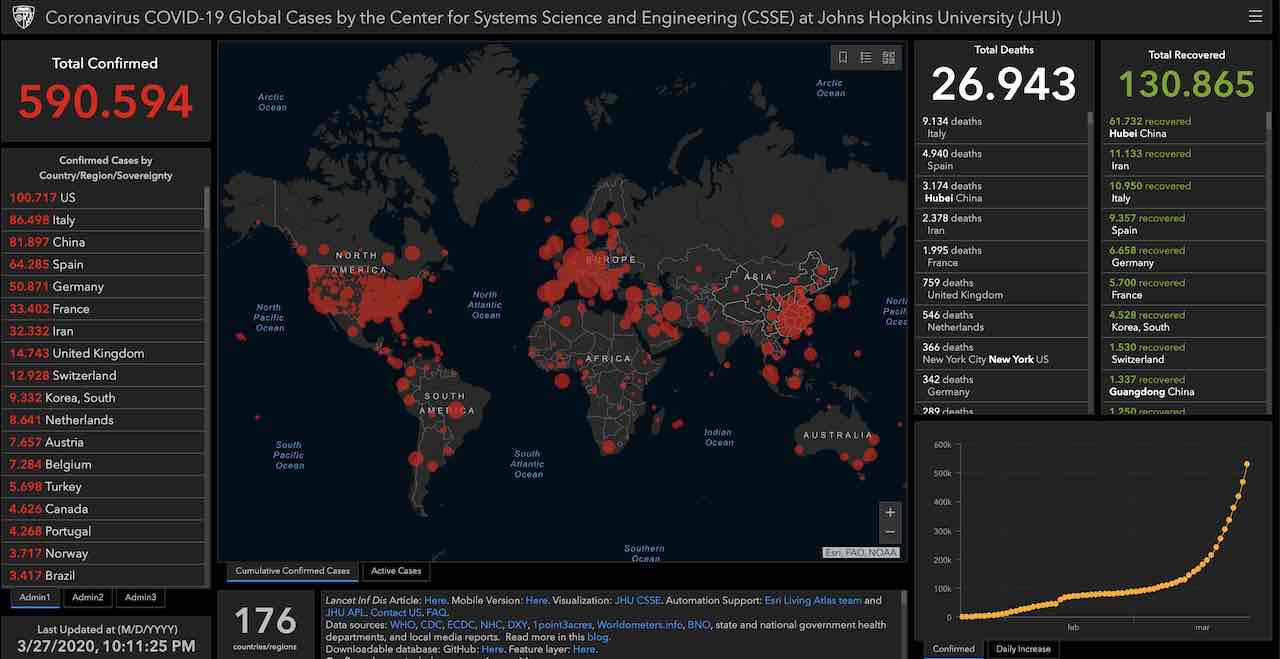Open the basemap gallery grid icon
The height and width of the screenshot is (659, 1280).
pos(889,58)
